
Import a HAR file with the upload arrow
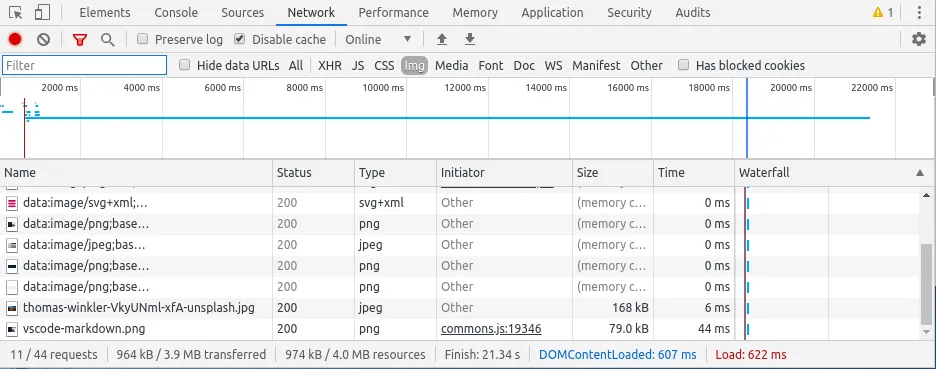[442, 39]
